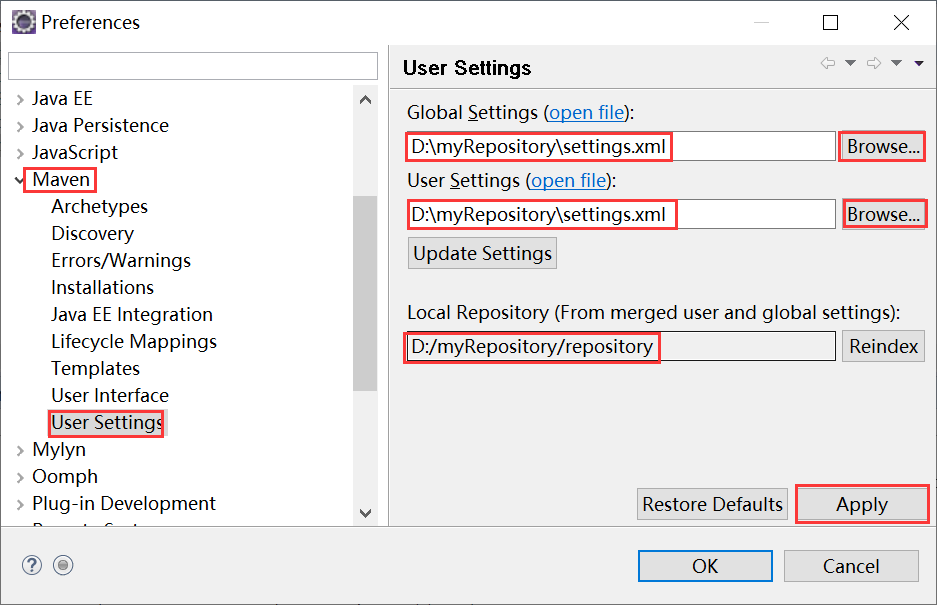Close the Preferences dialog
This screenshot has height=605, width=937.
point(901,23)
